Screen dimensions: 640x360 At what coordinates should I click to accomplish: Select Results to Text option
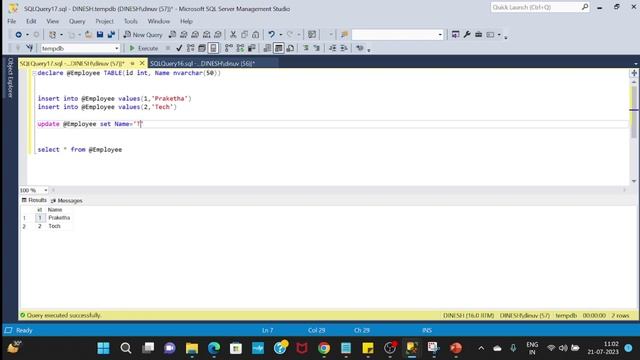click(x=267, y=48)
